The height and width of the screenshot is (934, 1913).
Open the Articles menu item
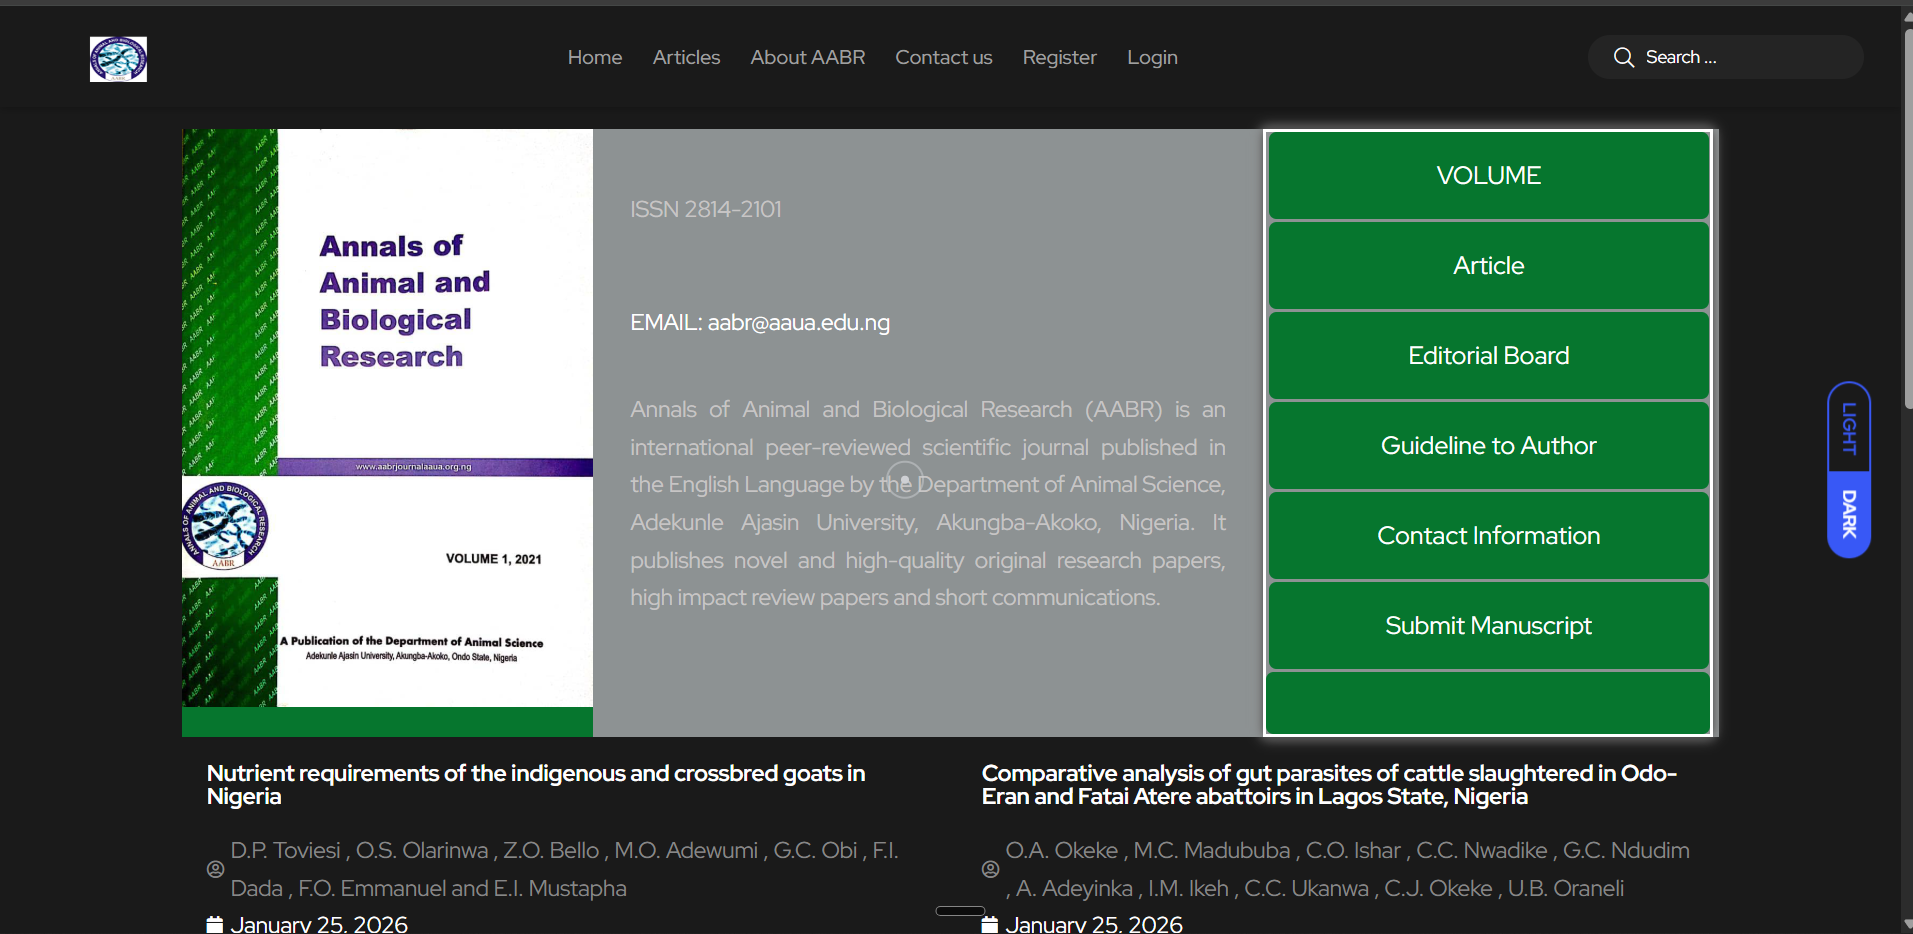click(686, 58)
